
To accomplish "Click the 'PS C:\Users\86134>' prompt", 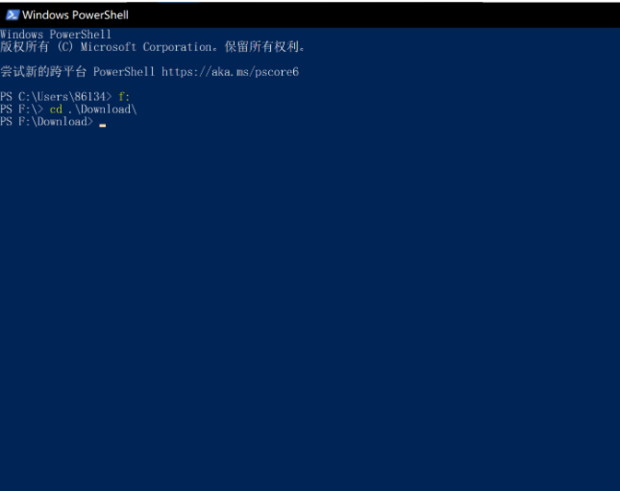I will click(x=56, y=97).
